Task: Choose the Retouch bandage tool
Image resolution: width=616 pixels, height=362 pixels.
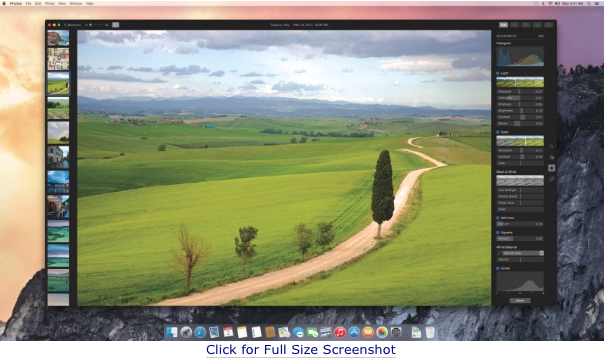Action: pos(551,179)
